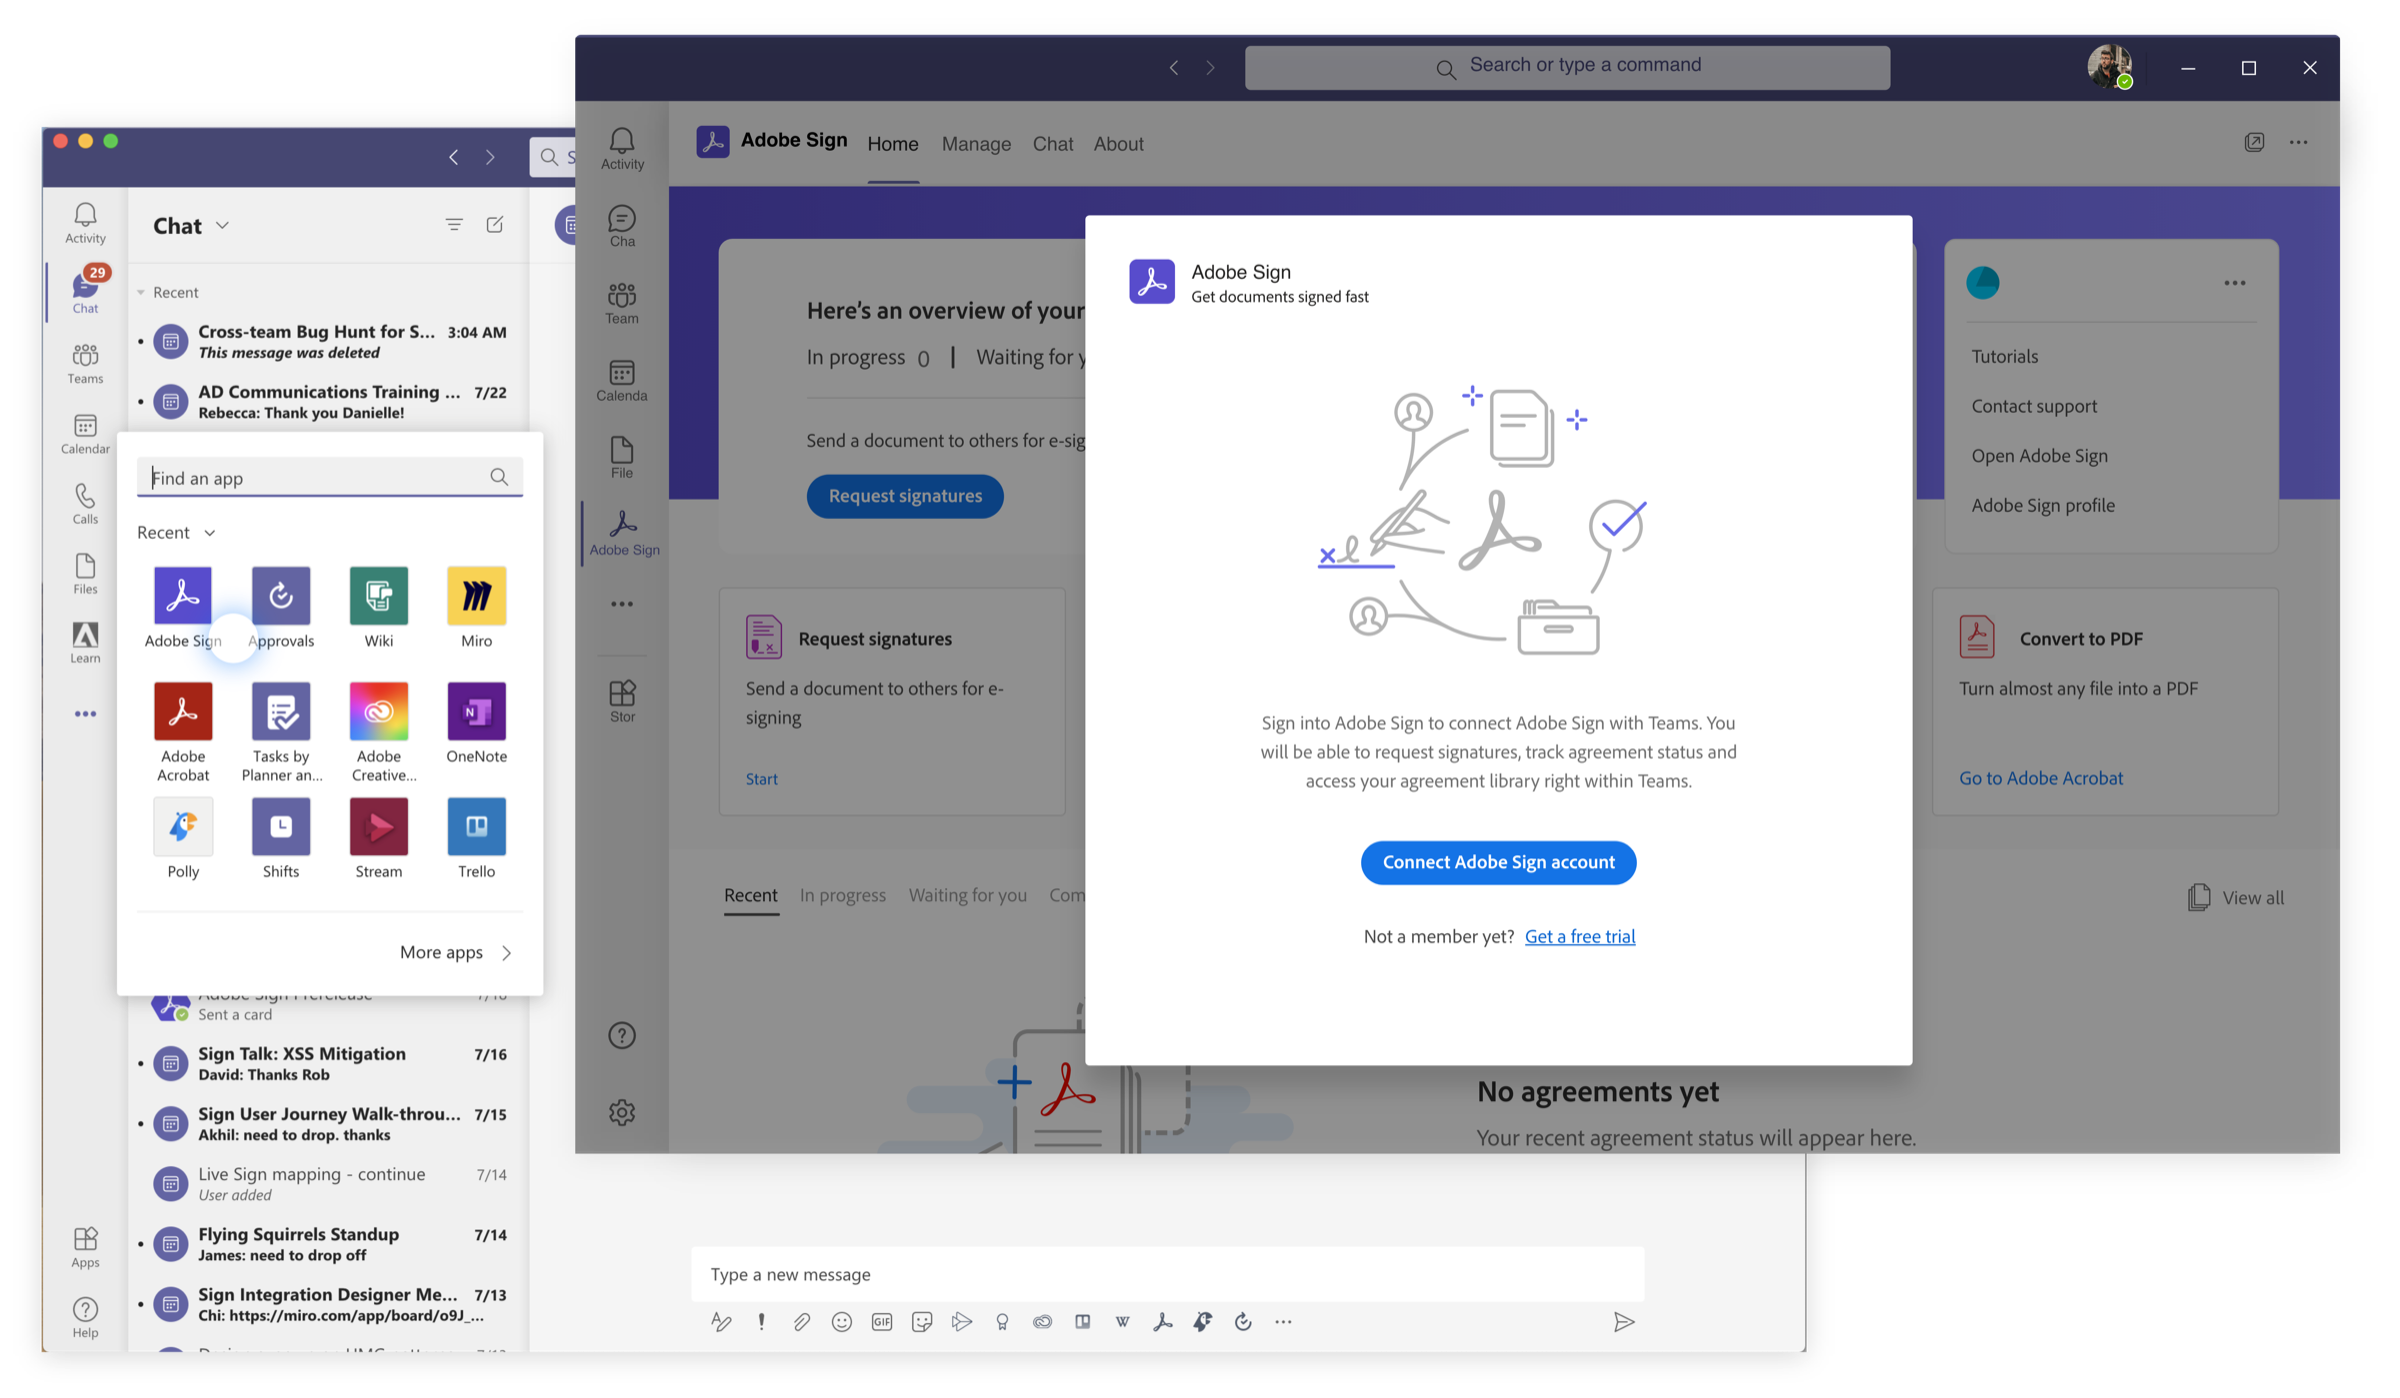The height and width of the screenshot is (1398, 2400).
Task: Click Contact support in profile card
Action: tap(2034, 406)
